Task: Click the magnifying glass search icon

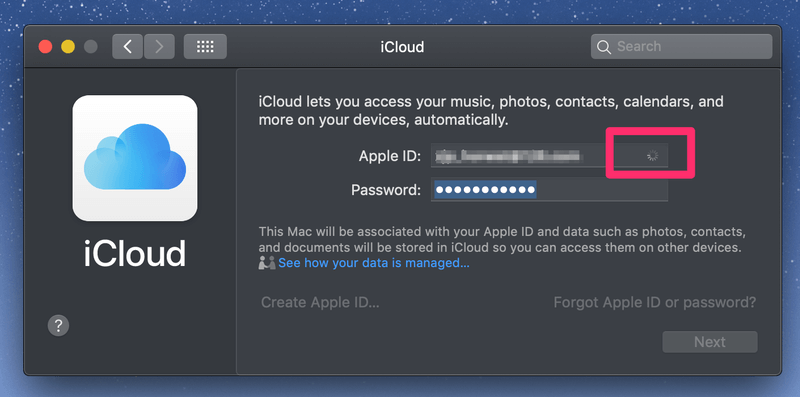Action: coord(604,47)
